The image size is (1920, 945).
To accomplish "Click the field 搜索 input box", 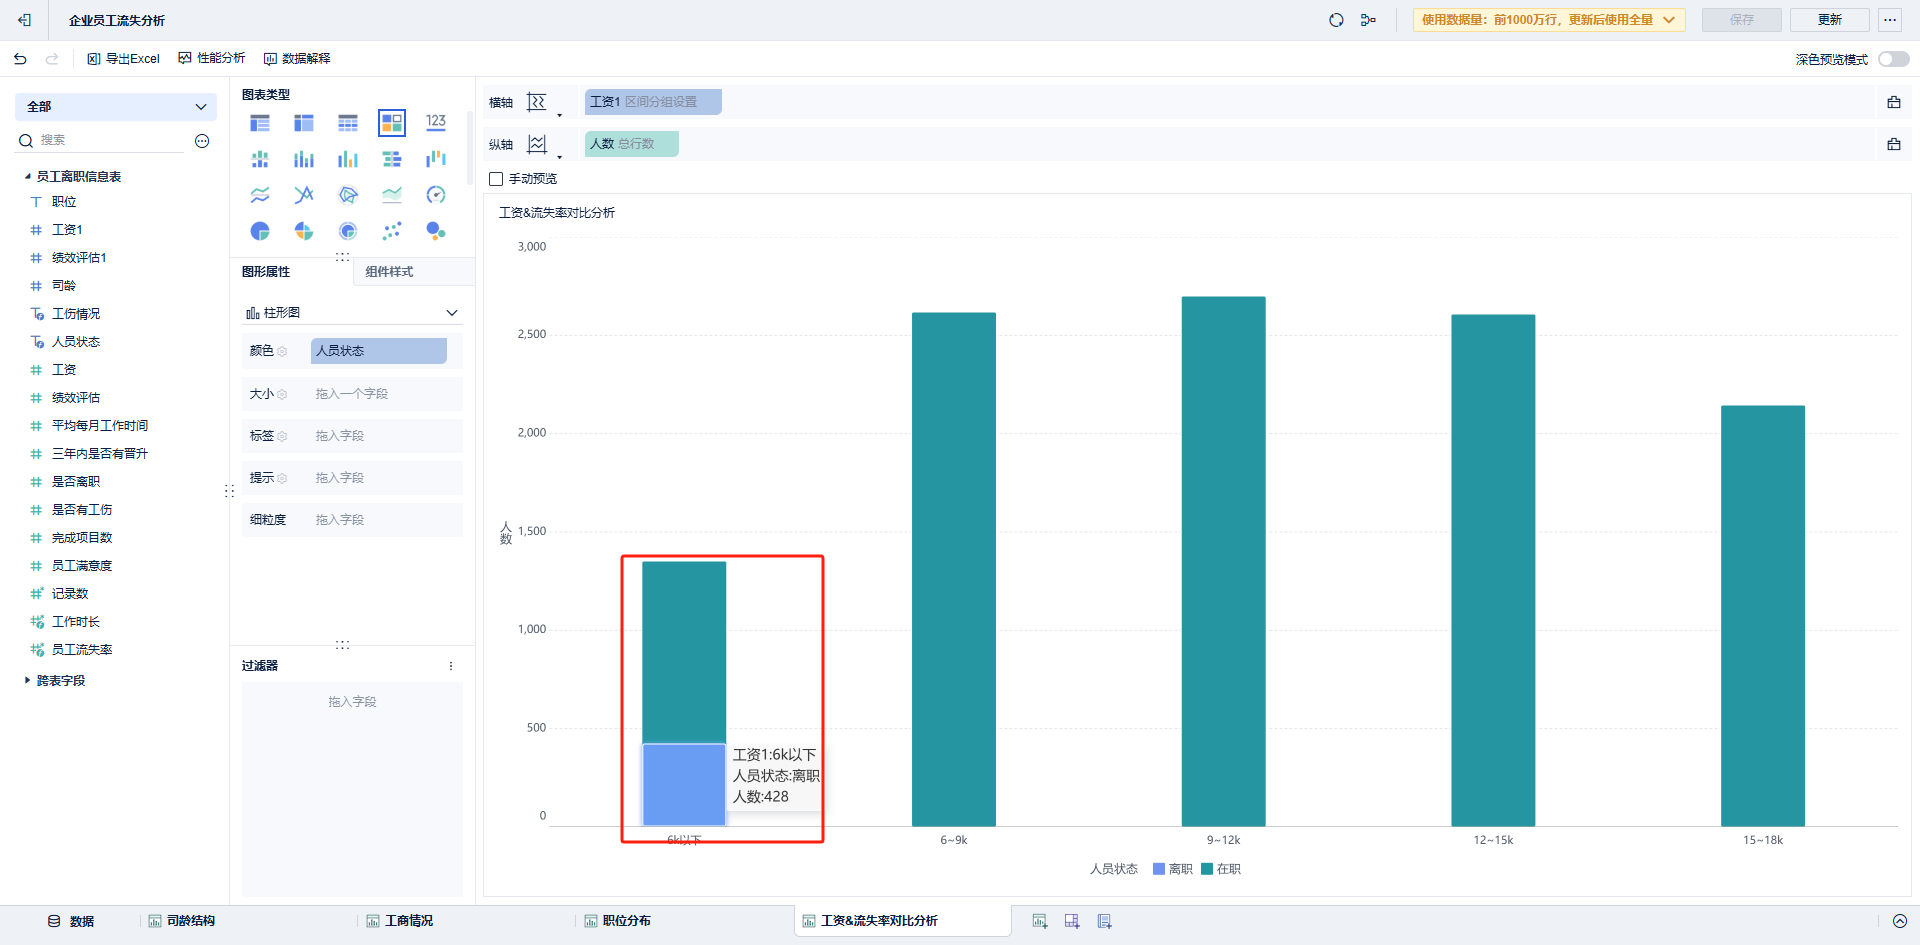I will (110, 140).
